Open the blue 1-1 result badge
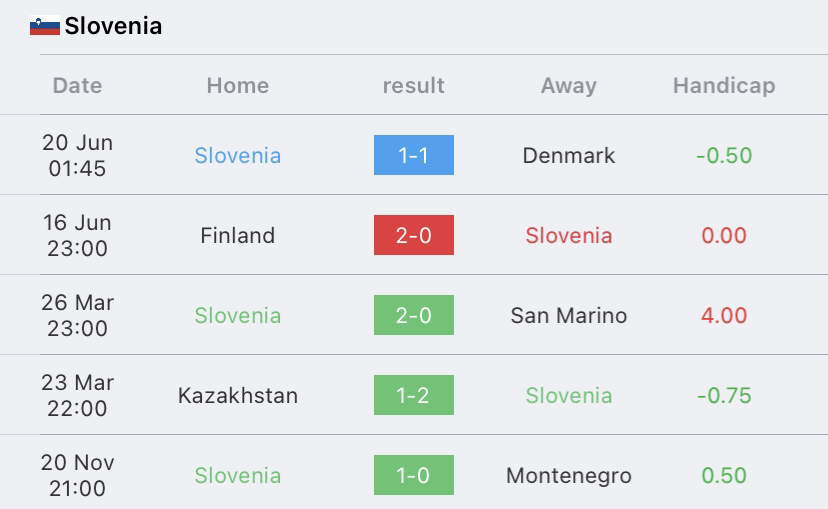This screenshot has width=828, height=509. [x=413, y=155]
